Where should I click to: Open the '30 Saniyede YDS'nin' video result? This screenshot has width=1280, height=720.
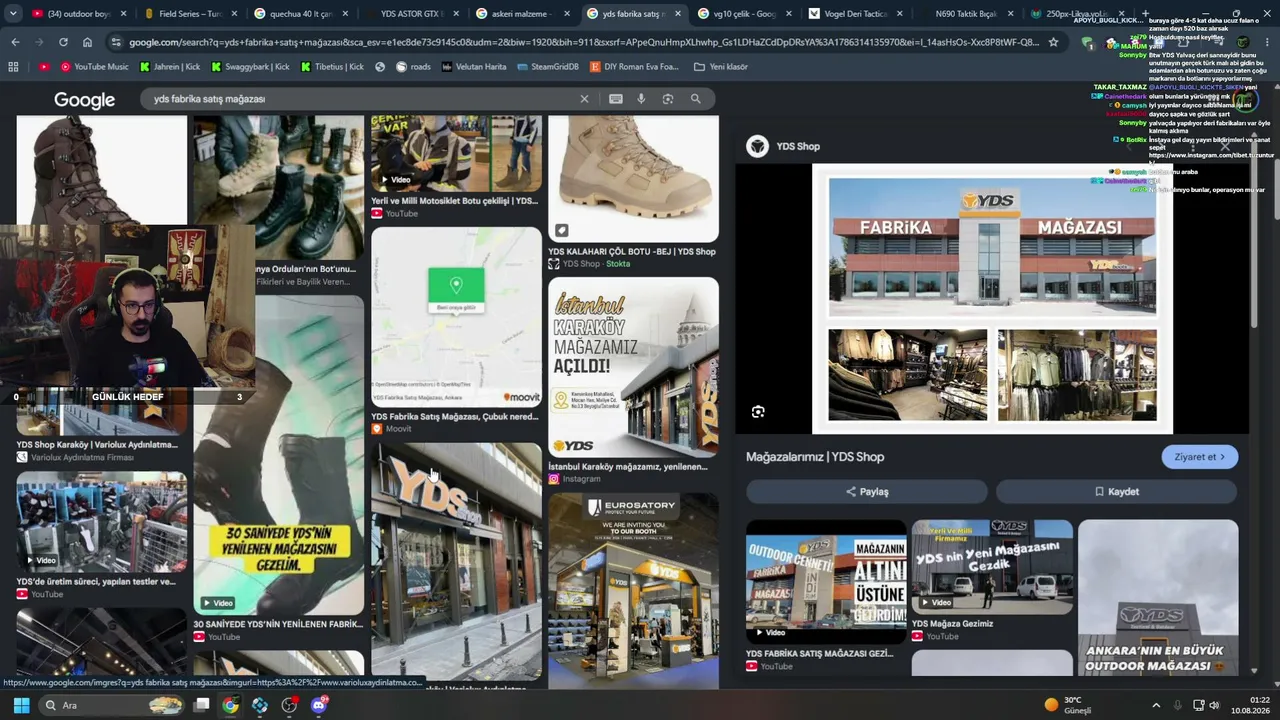[x=278, y=454]
